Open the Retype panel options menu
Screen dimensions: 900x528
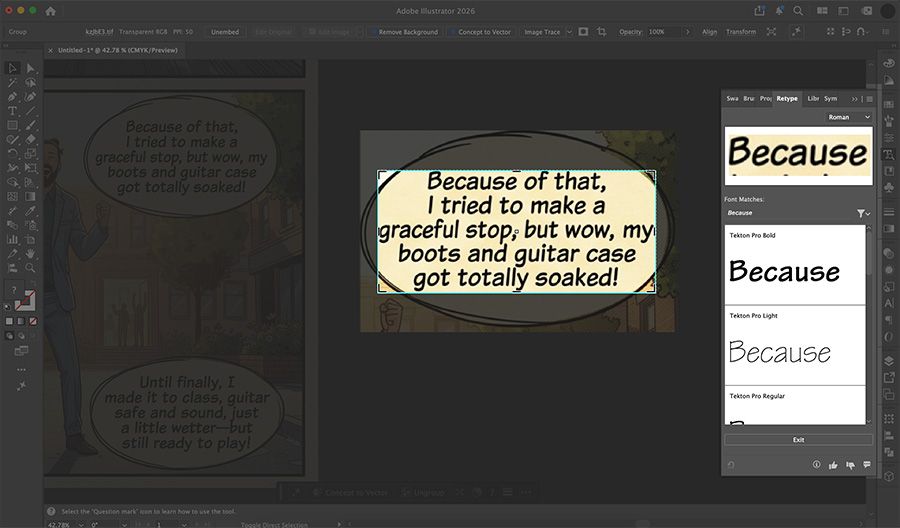click(x=870, y=99)
